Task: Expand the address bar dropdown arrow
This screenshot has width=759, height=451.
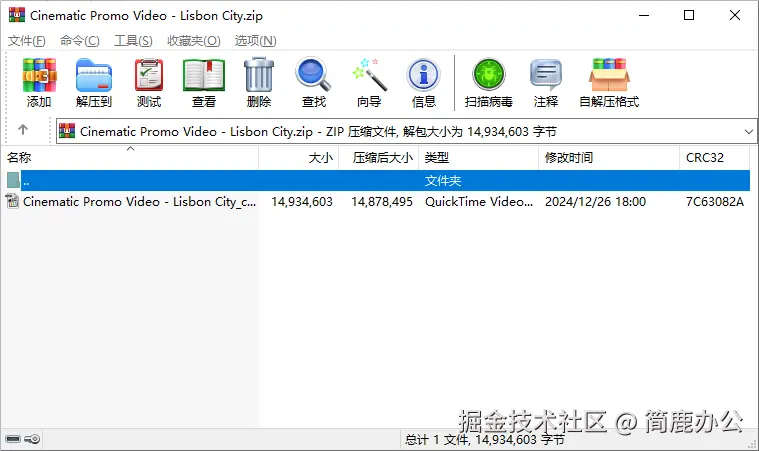Action: pyautogui.click(x=748, y=132)
